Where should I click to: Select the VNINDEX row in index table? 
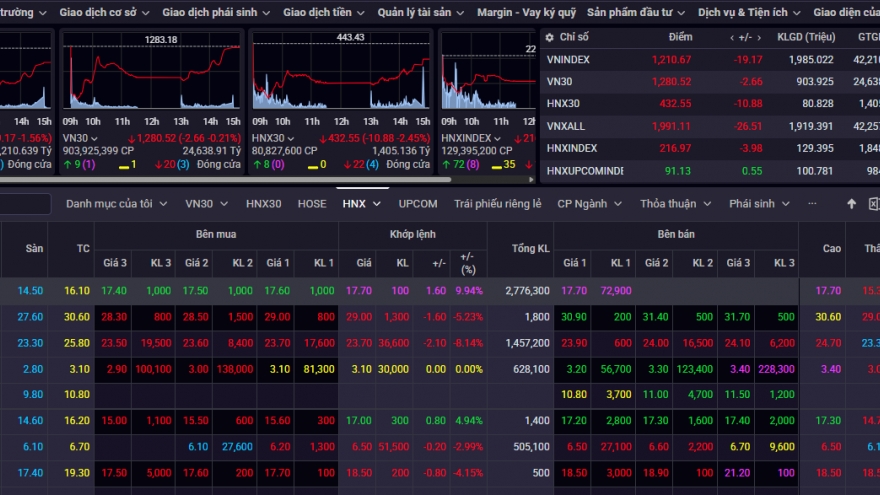568,59
